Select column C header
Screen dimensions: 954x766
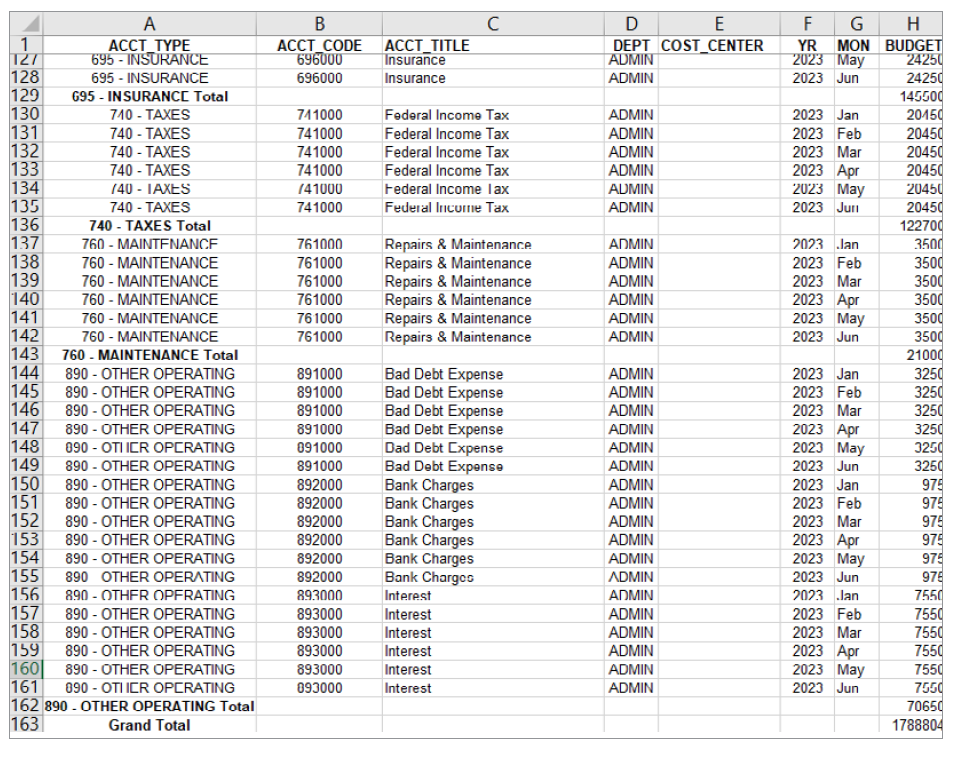coord(493,24)
